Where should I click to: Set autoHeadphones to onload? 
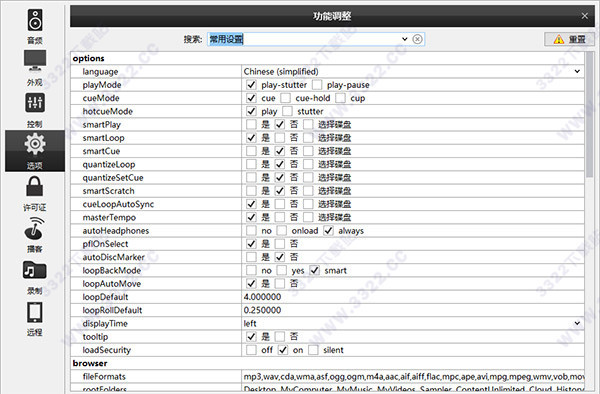click(x=282, y=231)
